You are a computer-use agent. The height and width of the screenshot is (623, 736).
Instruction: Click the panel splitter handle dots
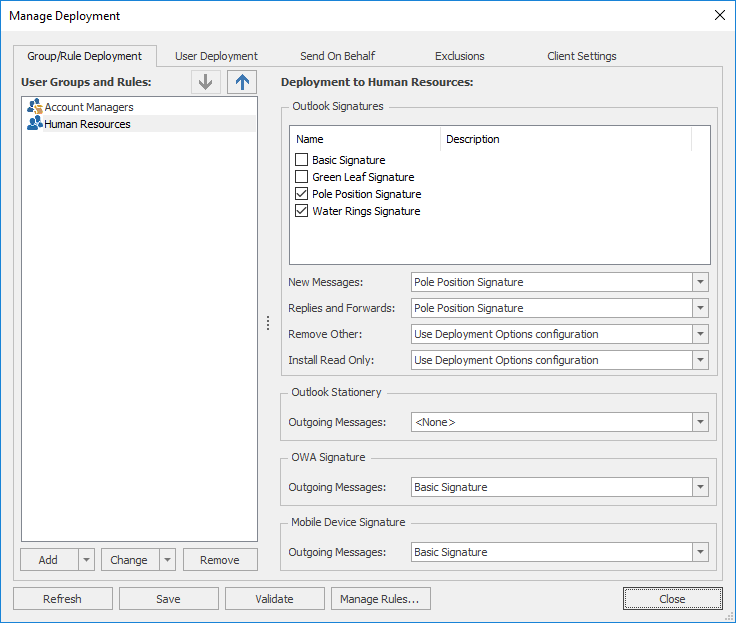[268, 323]
